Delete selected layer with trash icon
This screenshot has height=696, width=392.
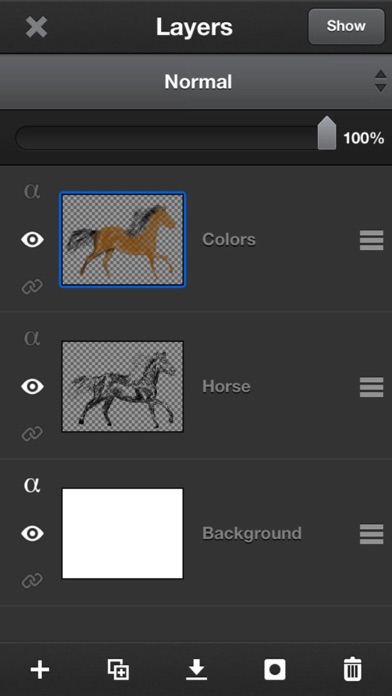click(x=352, y=669)
